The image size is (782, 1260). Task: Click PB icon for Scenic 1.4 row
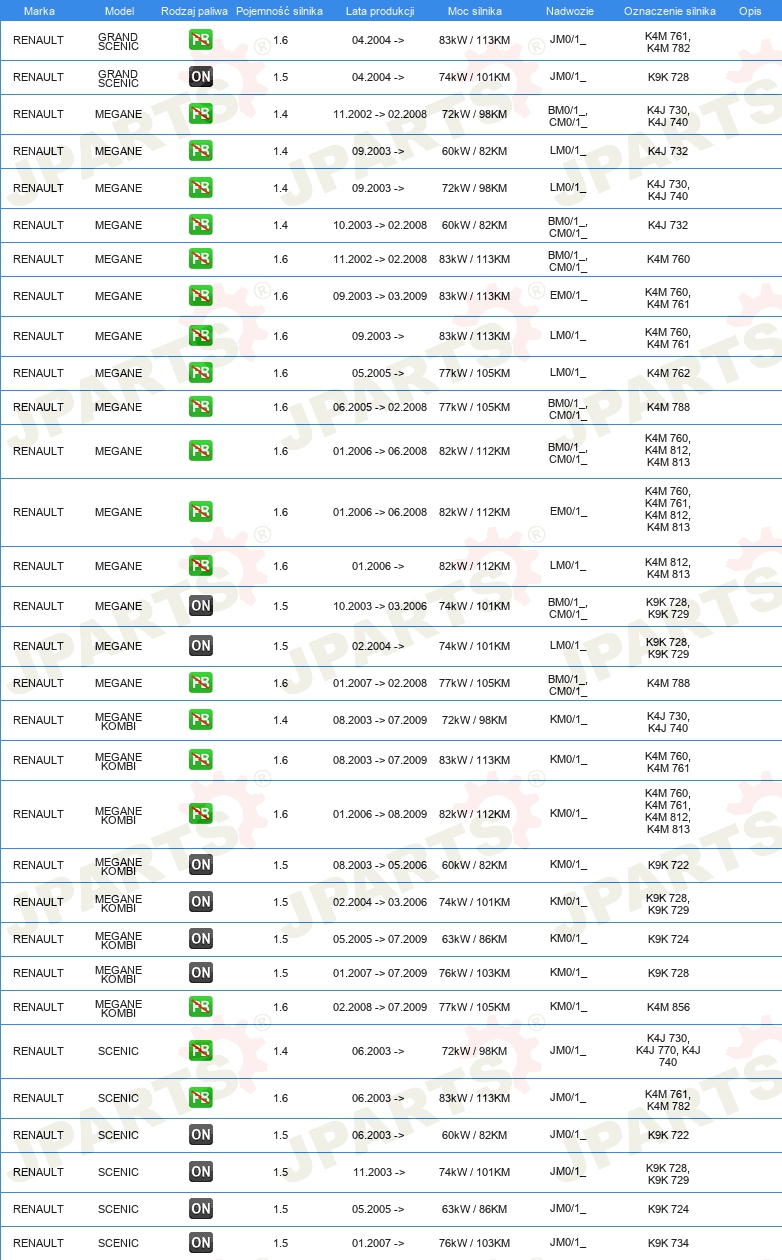200,1051
